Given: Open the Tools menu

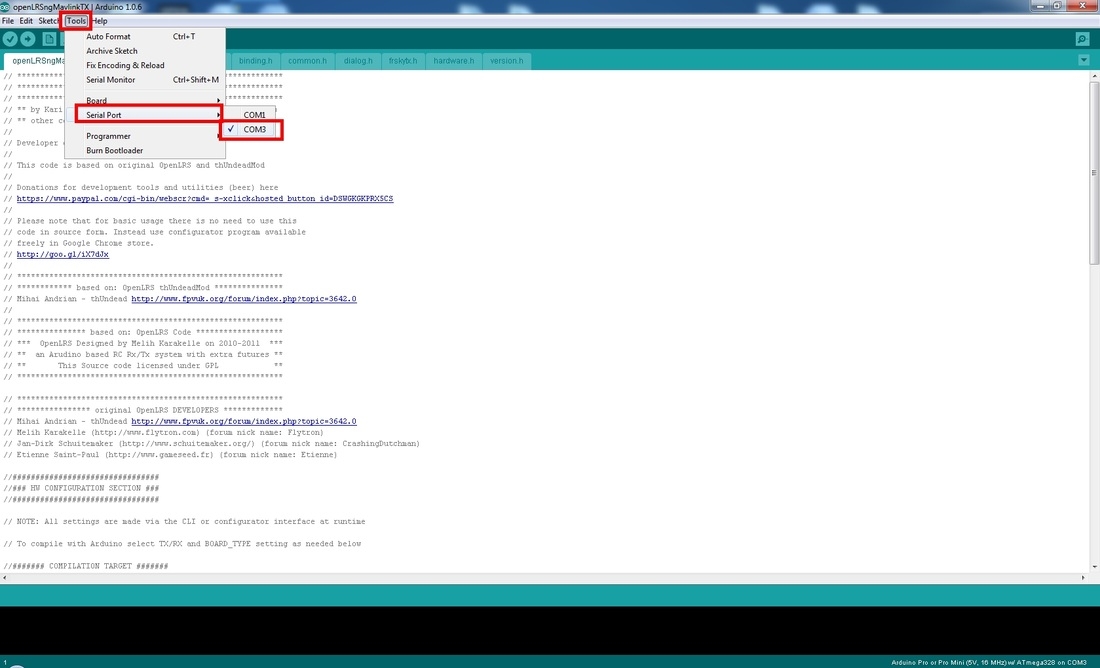Looking at the screenshot, I should 76,21.
